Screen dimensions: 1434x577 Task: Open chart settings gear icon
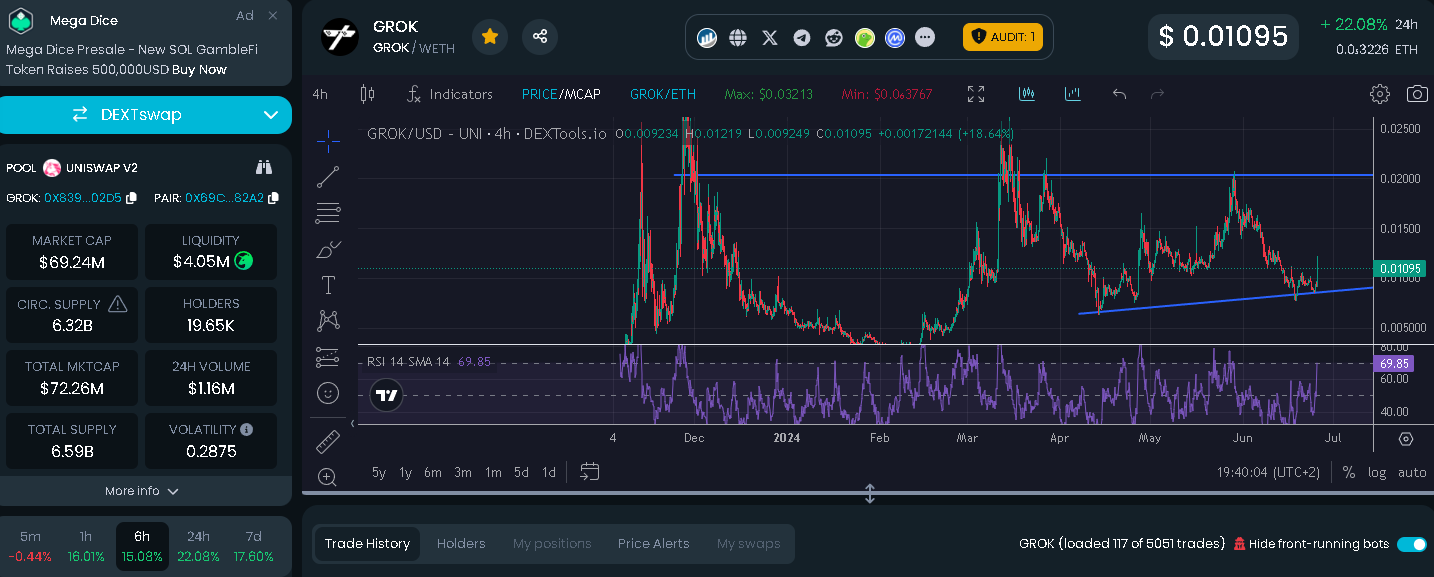1380,94
